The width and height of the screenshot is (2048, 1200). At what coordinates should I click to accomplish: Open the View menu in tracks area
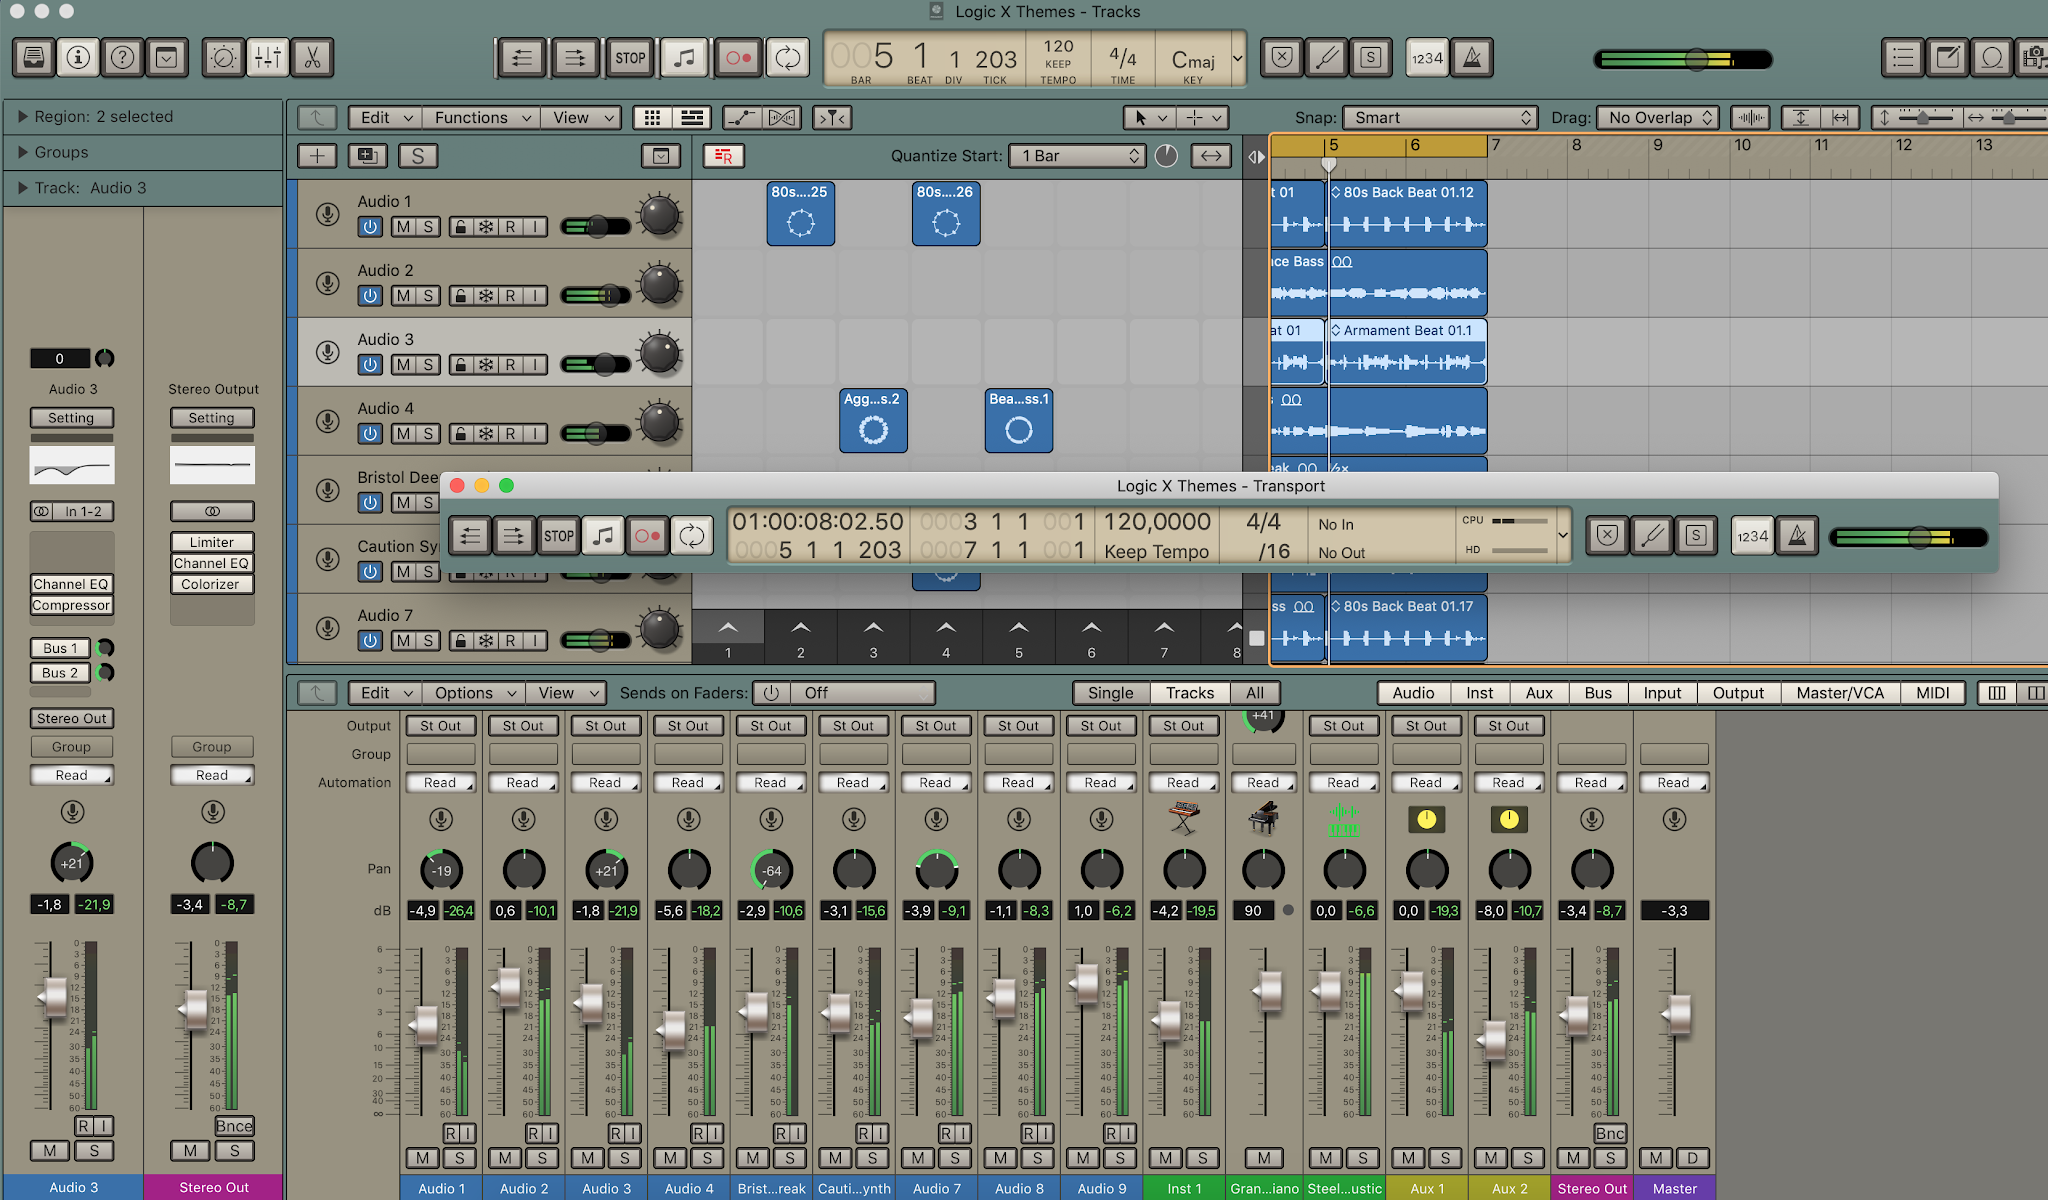tap(581, 118)
